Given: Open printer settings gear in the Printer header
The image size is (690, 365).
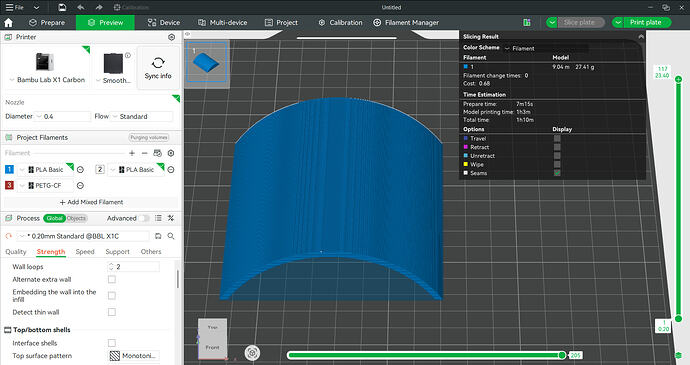Looking at the screenshot, I should coord(172,37).
